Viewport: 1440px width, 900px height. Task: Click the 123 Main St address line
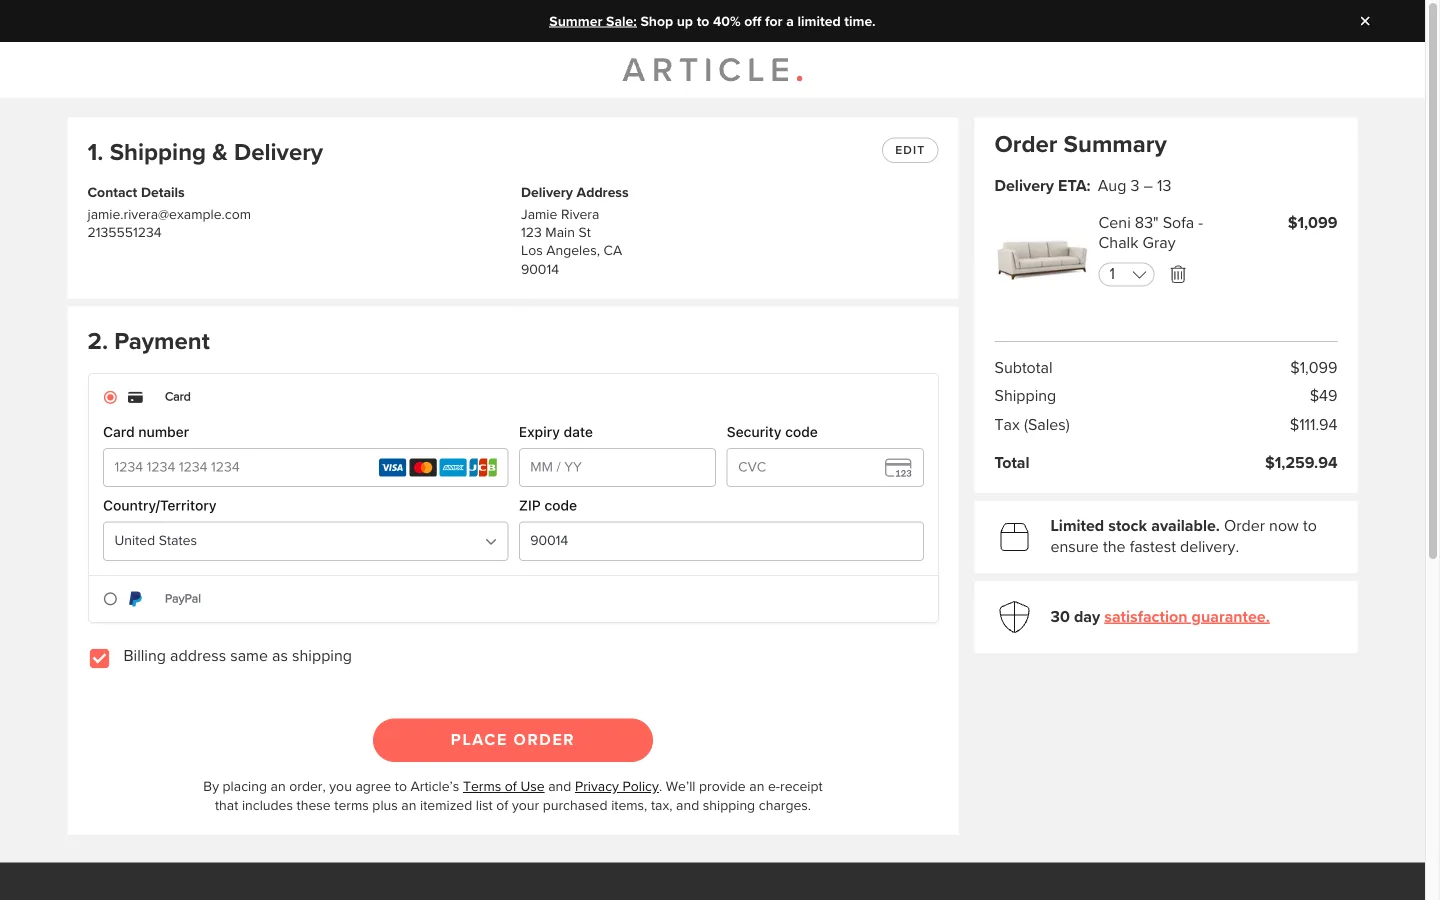(556, 233)
